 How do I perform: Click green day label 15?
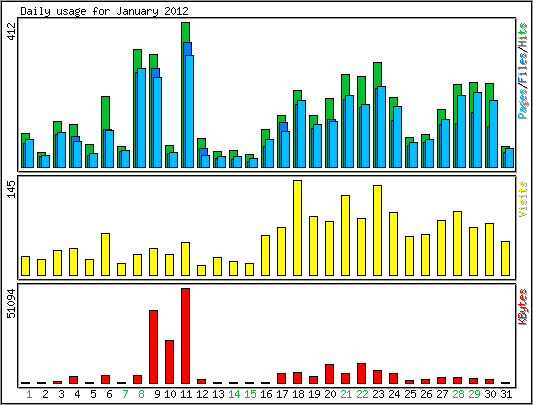250,394
